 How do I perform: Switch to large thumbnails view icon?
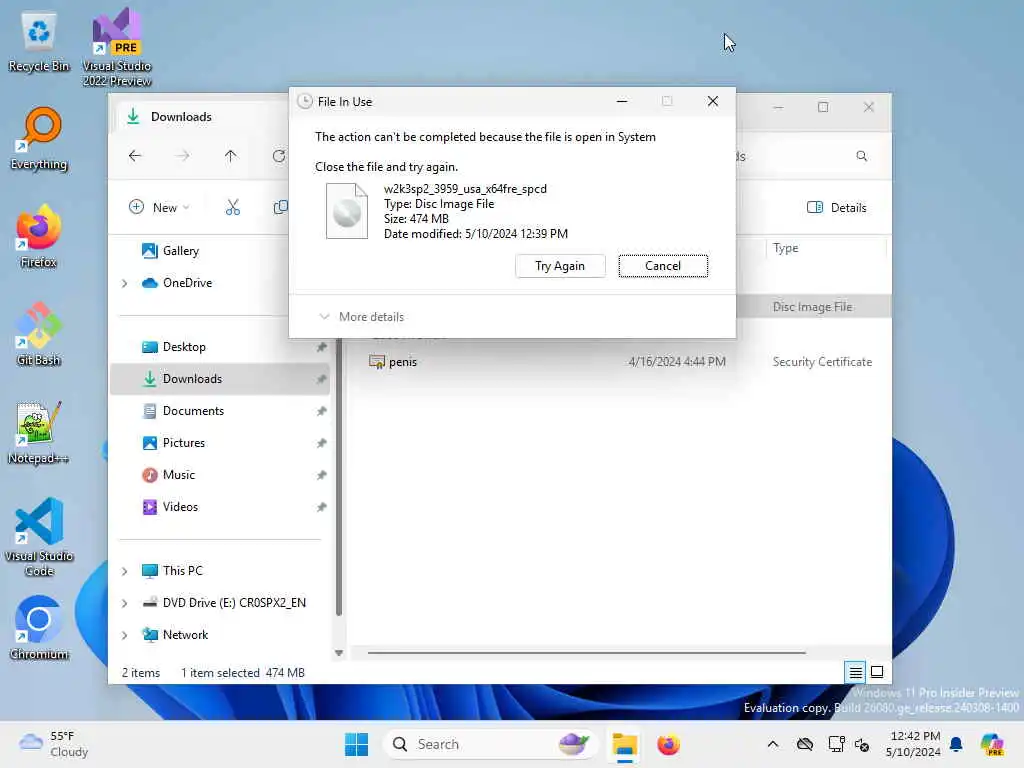click(877, 672)
